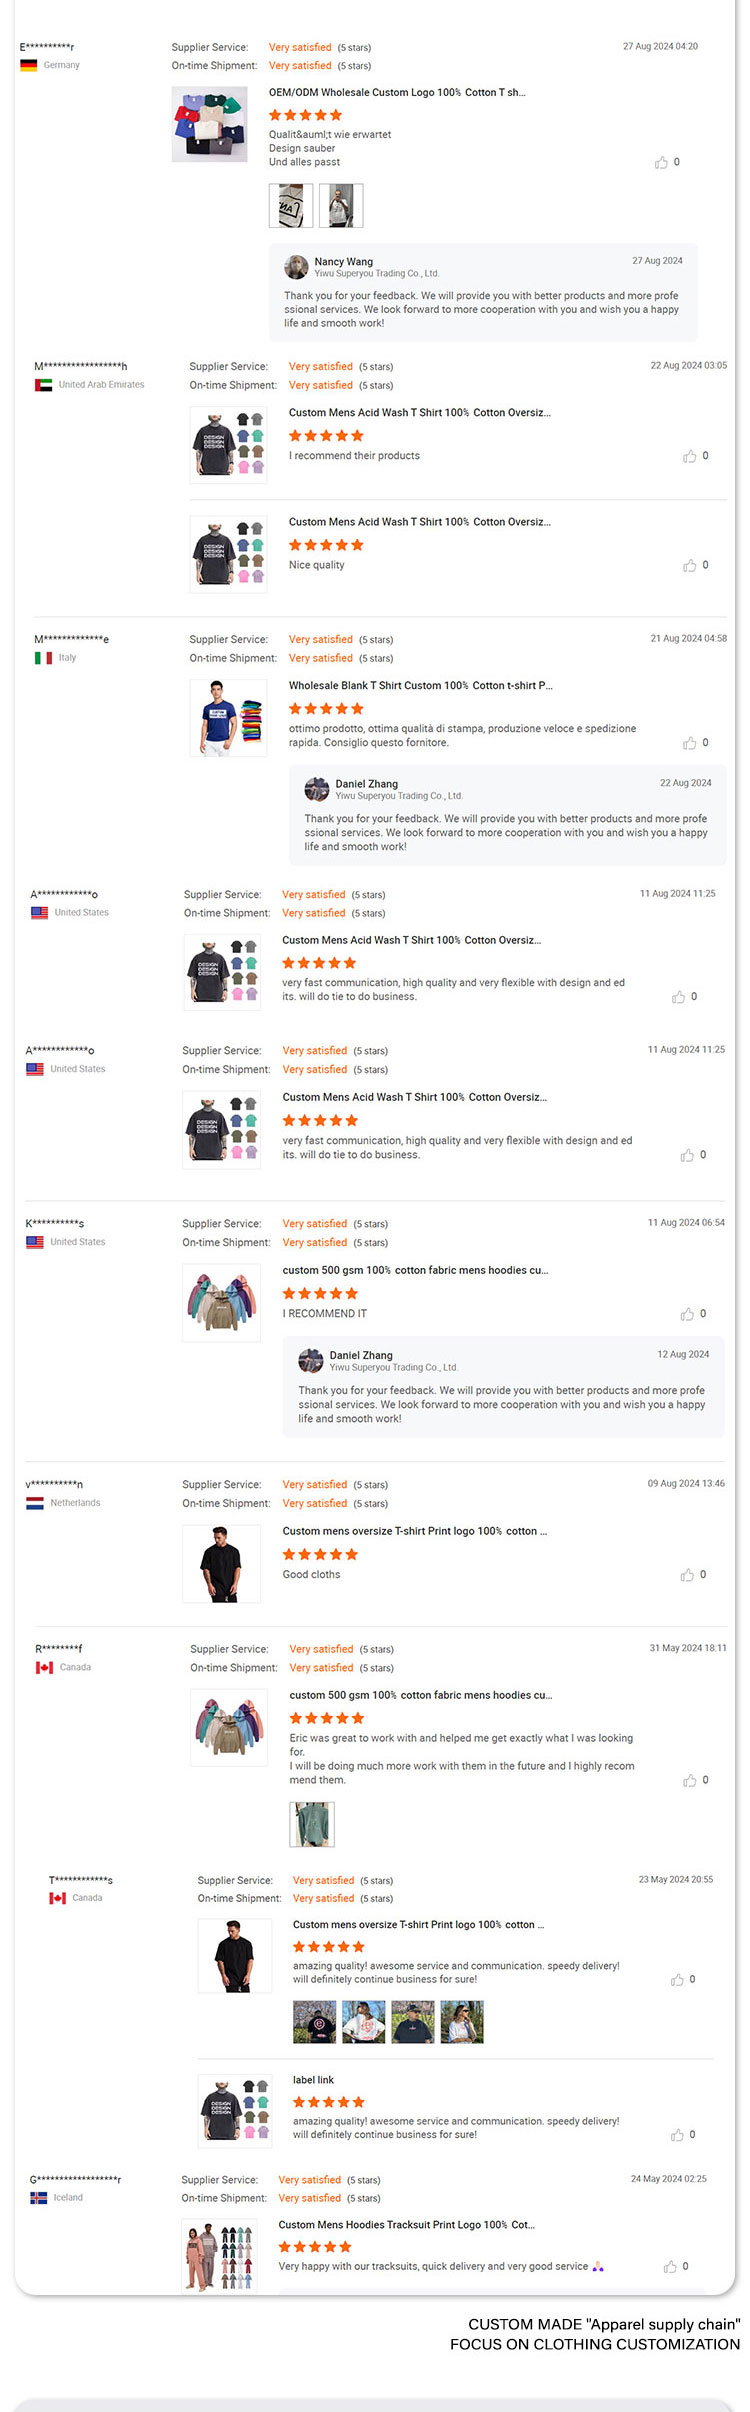Image resolution: width=750 pixels, height=2412 pixels.
Task: Thumbs-up the 'I RECOMMEND IT' hoodie review
Action: 687,1314
